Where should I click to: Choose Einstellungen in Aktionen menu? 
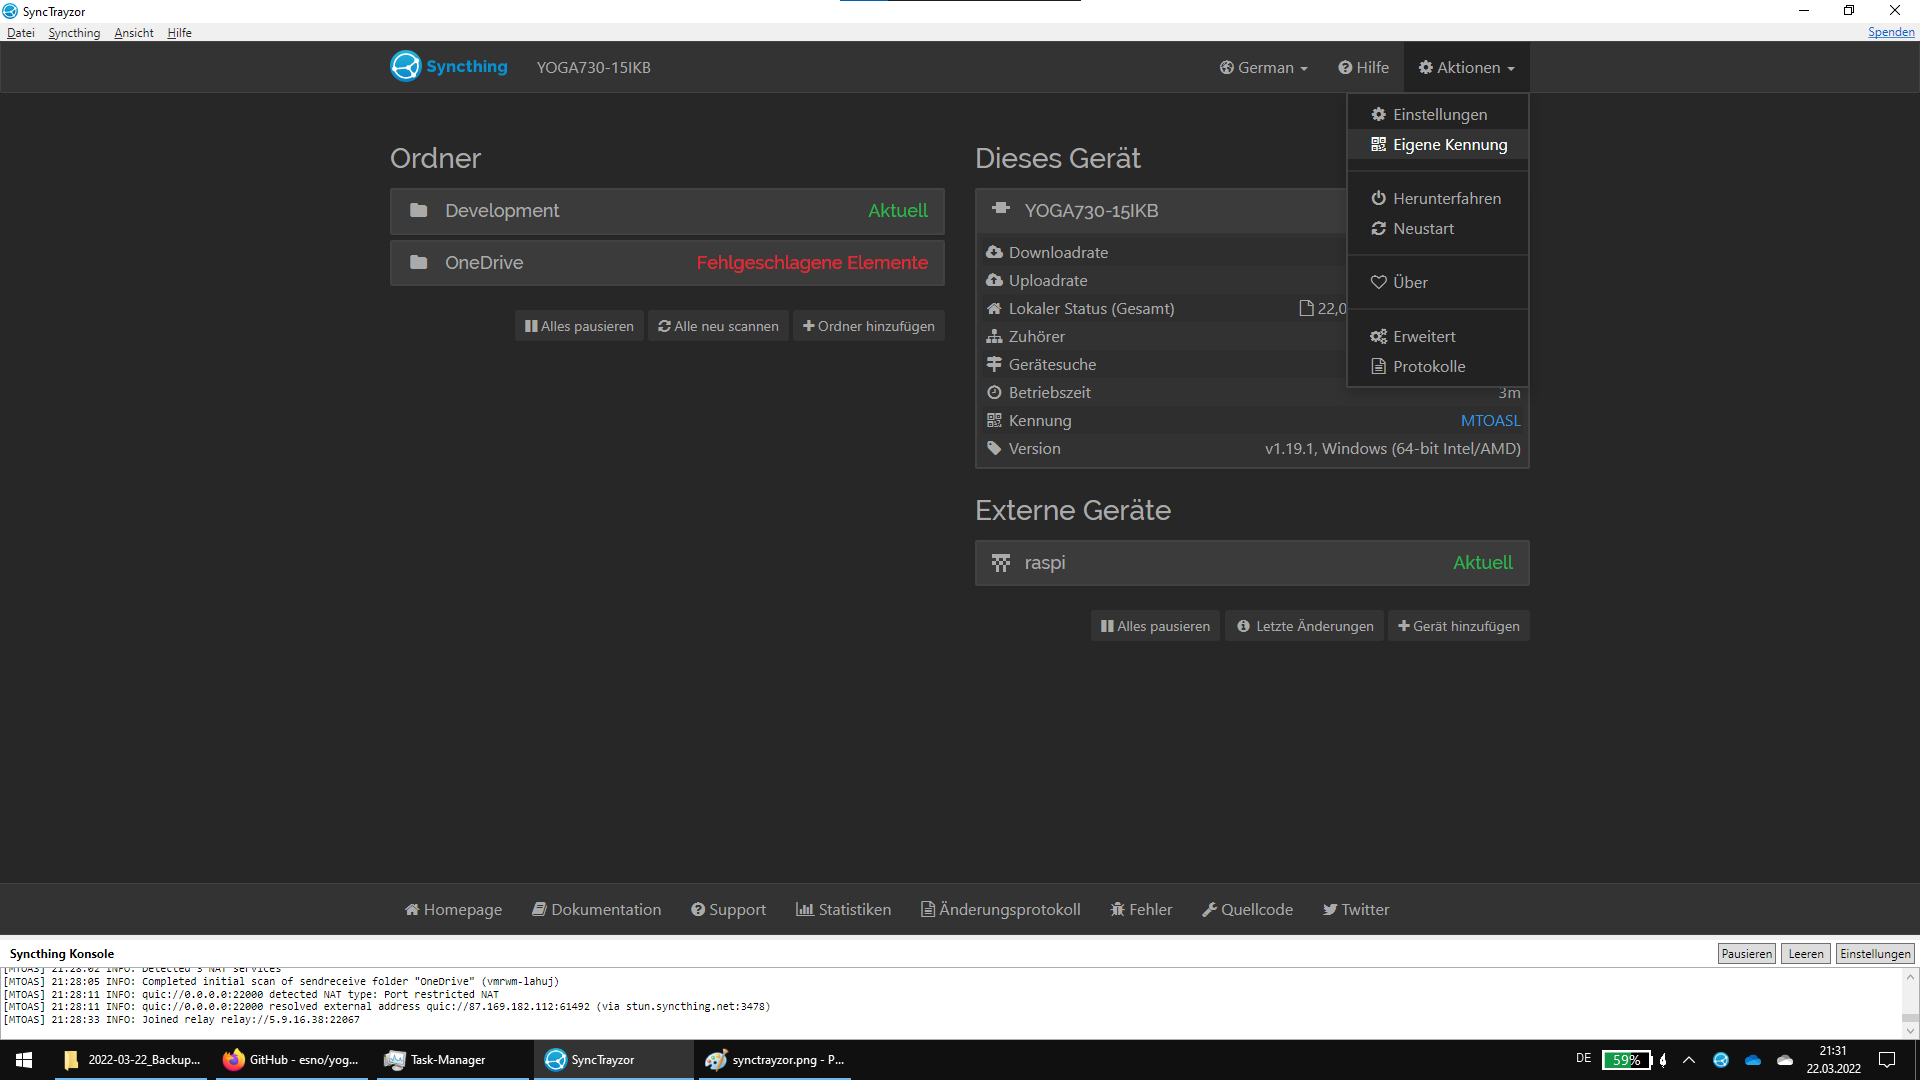click(1438, 114)
